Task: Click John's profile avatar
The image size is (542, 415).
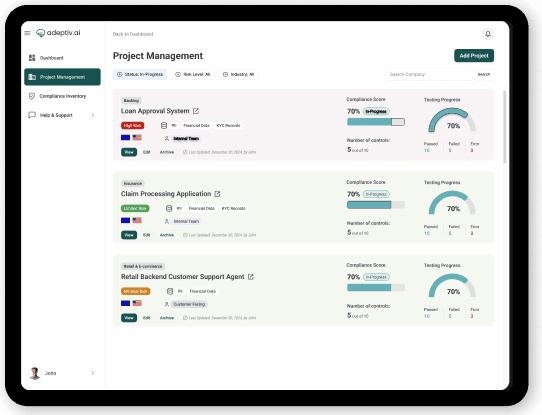Action: tap(35, 373)
